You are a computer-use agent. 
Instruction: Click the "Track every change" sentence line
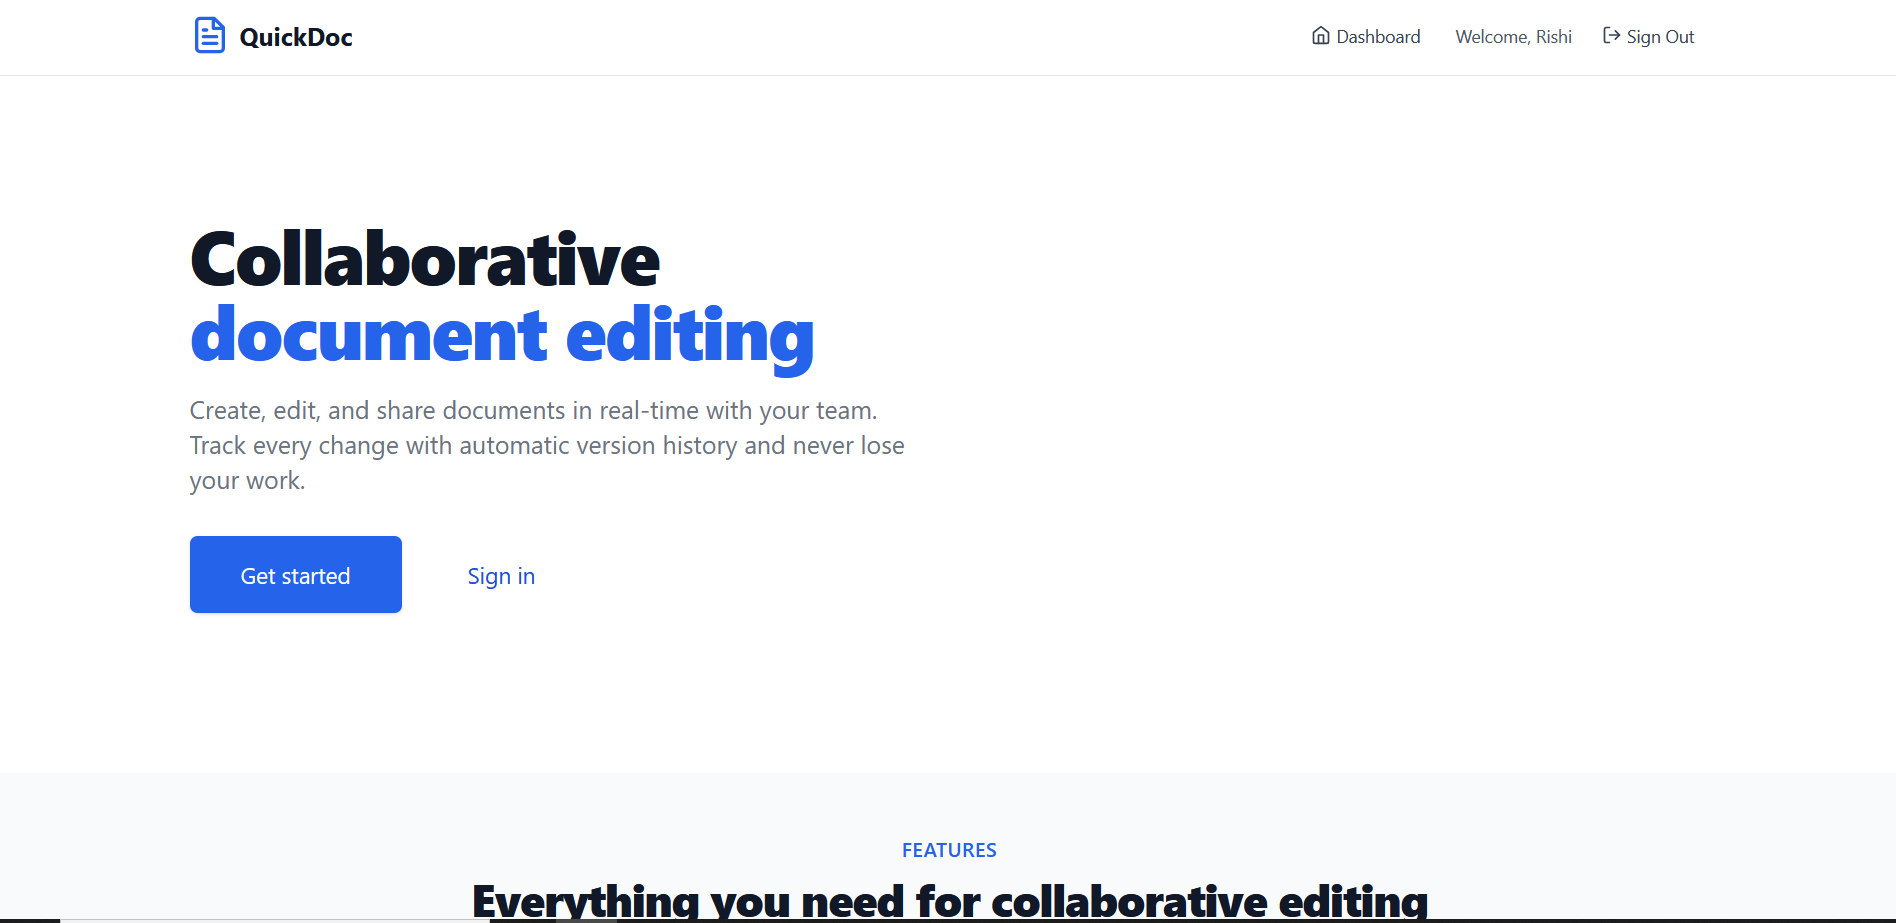[547, 446]
